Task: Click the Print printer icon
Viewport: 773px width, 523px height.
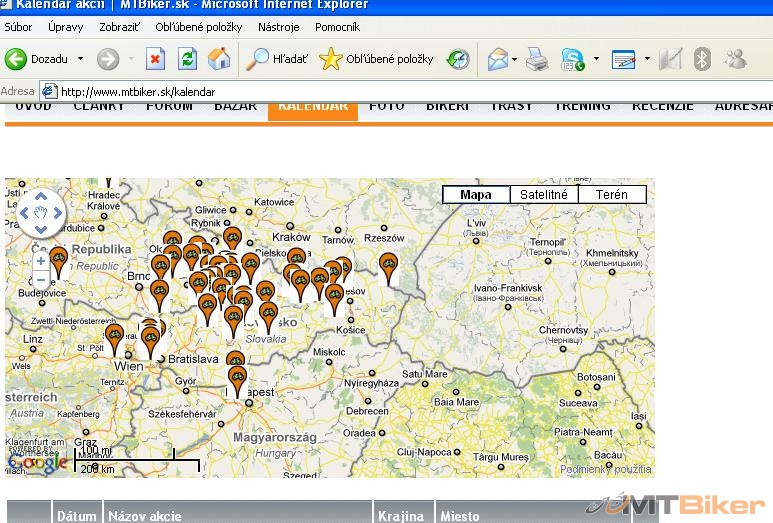Action: pos(537,59)
